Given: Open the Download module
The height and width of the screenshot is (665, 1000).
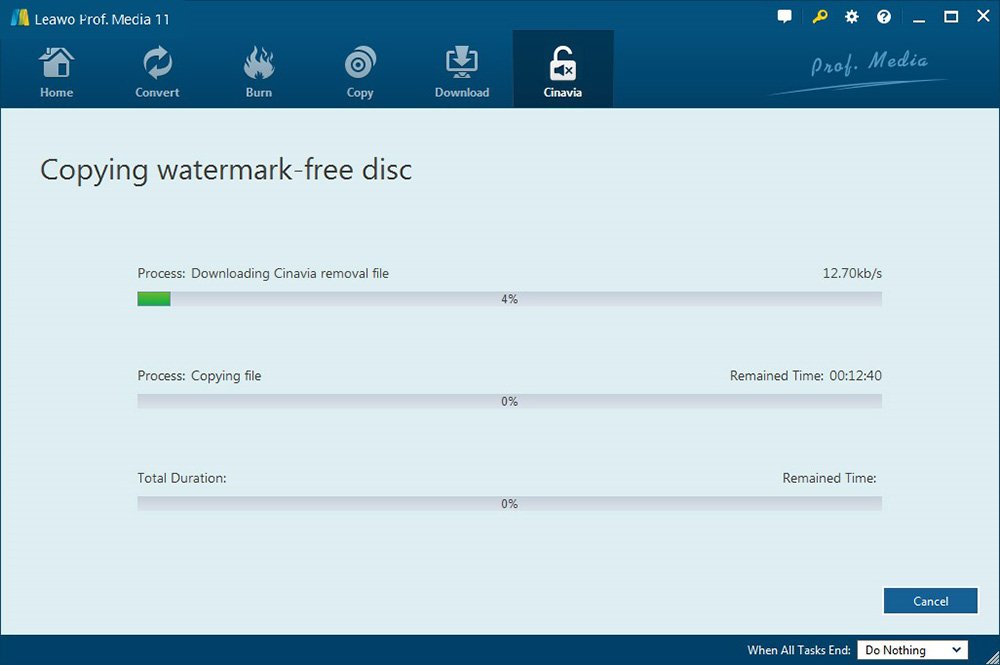Looking at the screenshot, I should pos(462,71).
